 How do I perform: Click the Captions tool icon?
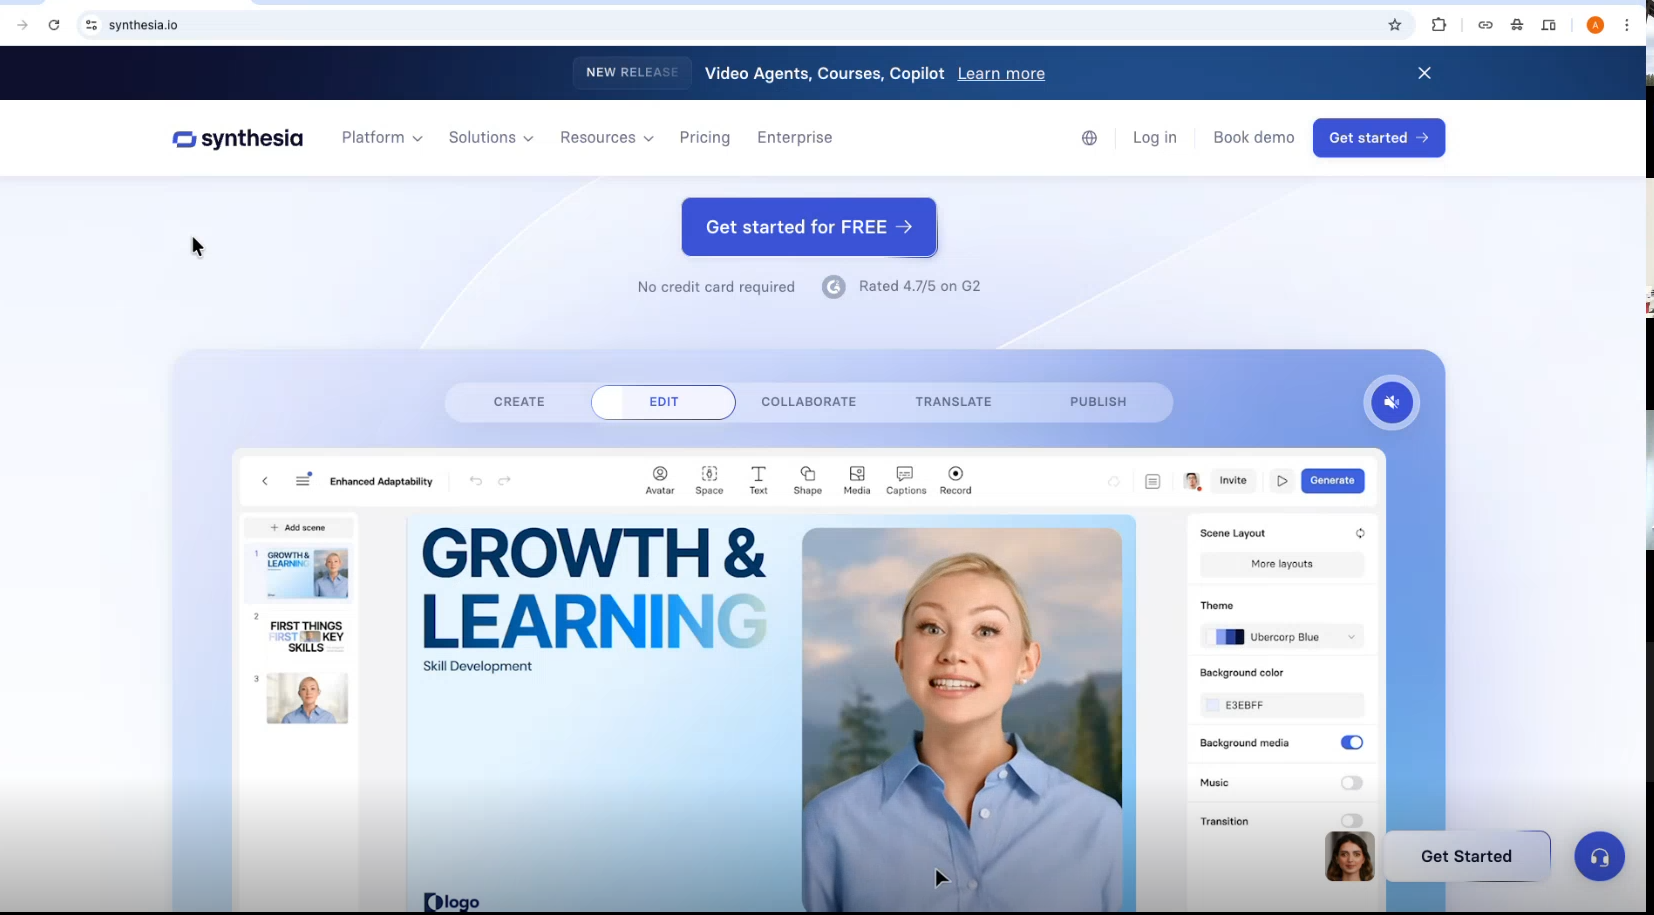905,475
